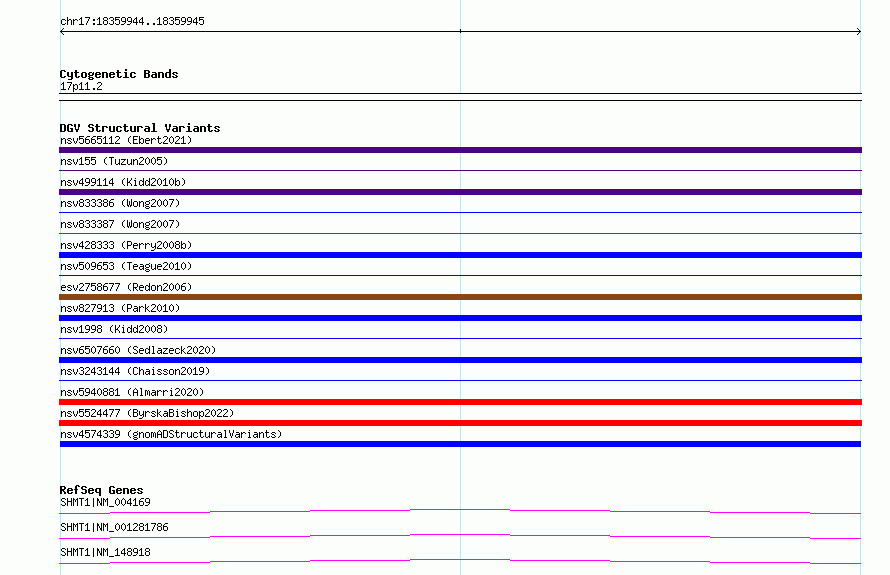Select the RefSeq Genes track title

click(x=101, y=490)
